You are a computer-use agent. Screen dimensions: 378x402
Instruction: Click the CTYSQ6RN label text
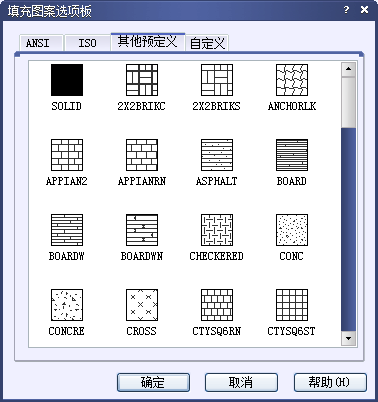[x=217, y=331]
